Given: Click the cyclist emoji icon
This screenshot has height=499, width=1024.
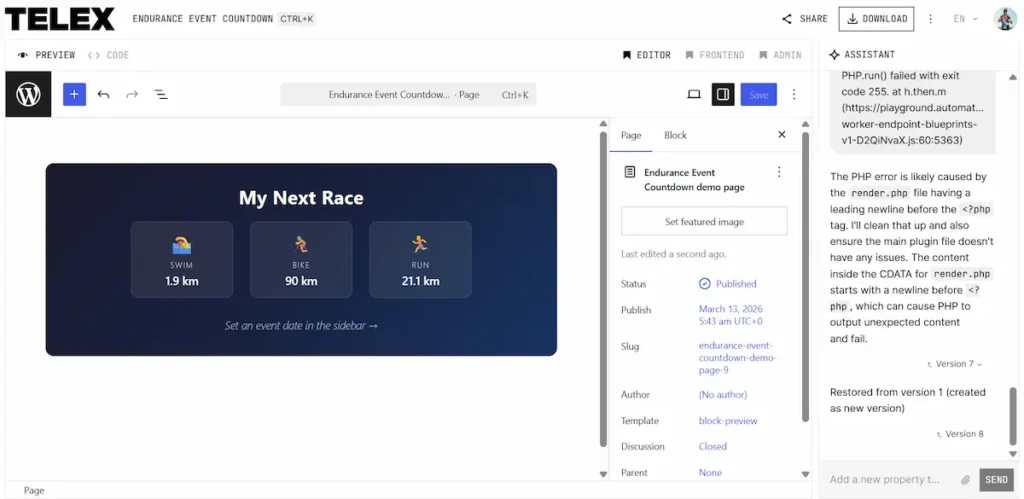Looking at the screenshot, I should (301, 245).
